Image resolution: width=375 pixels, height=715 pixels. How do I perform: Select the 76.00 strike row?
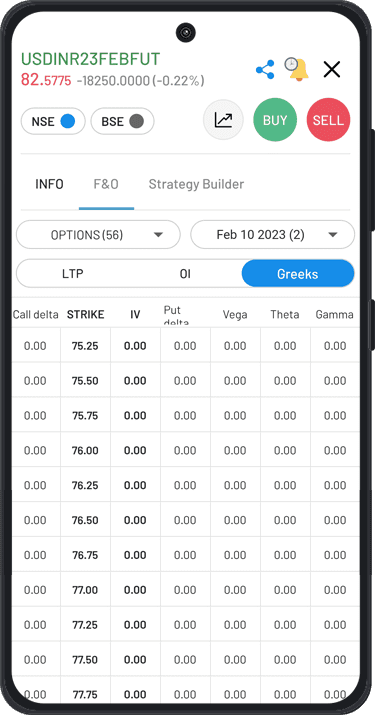pyautogui.click(x=185, y=450)
